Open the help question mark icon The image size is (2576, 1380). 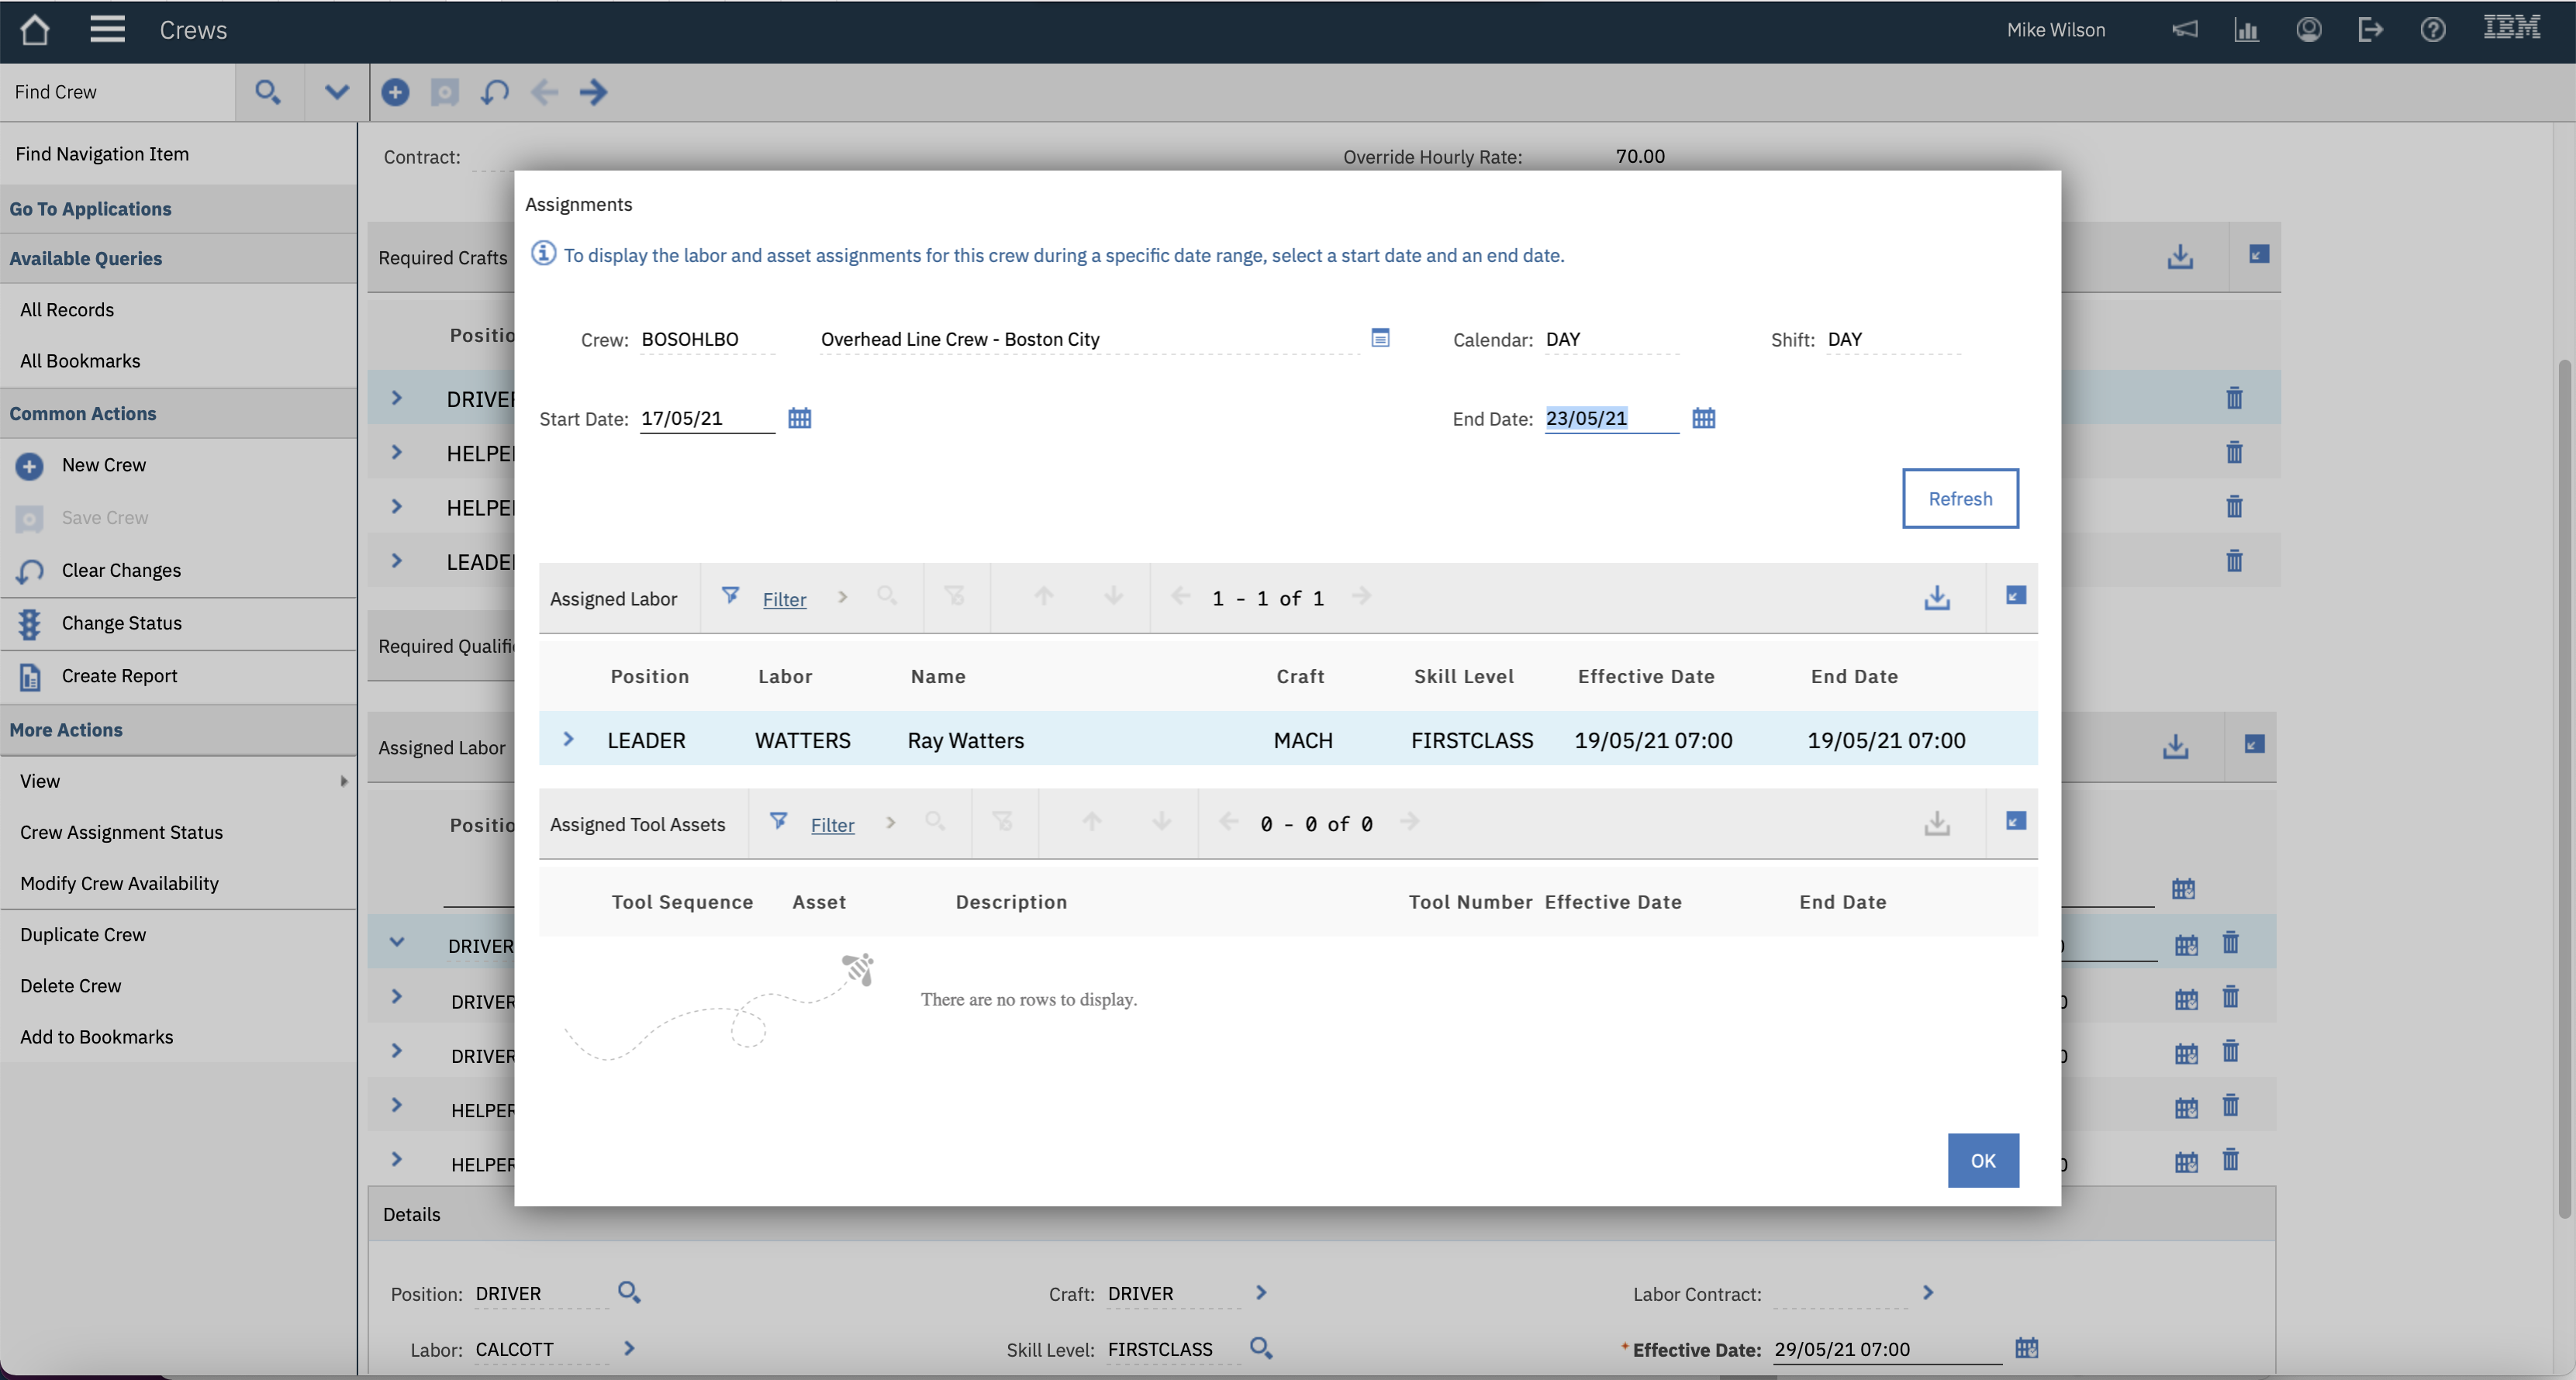2432,30
